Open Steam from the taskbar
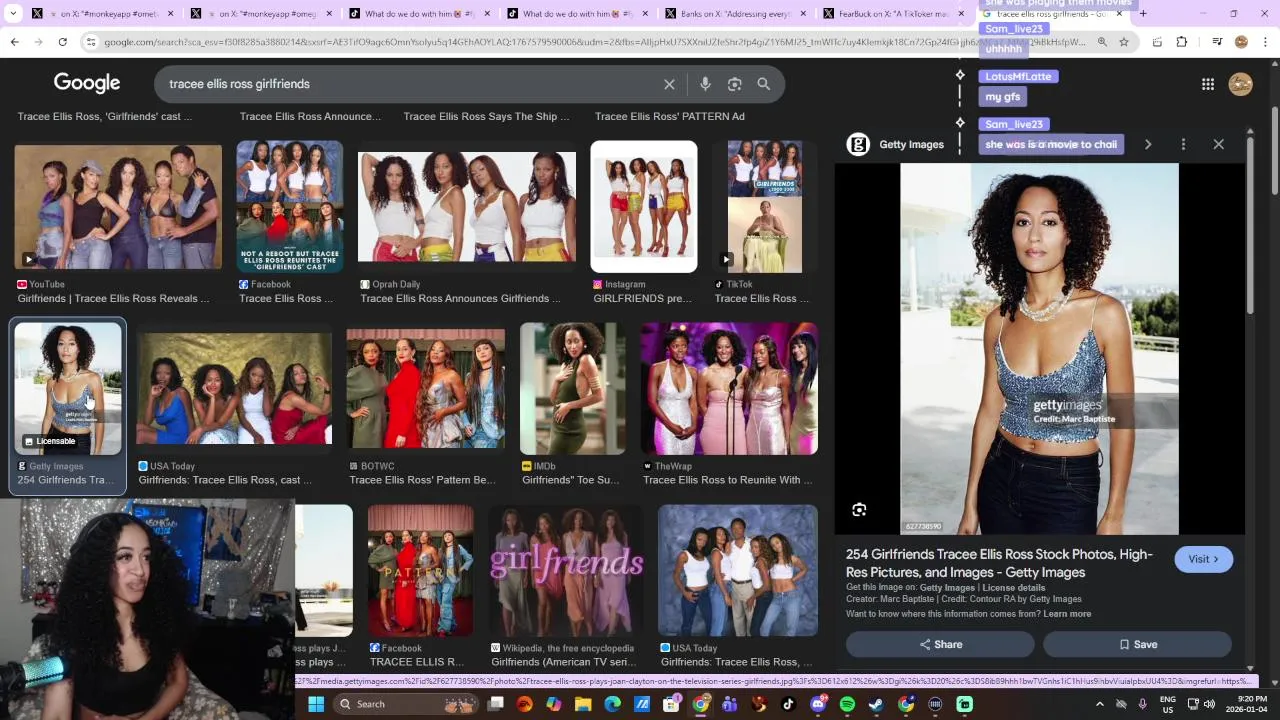Screen dimensions: 1280x720 tap(876, 704)
